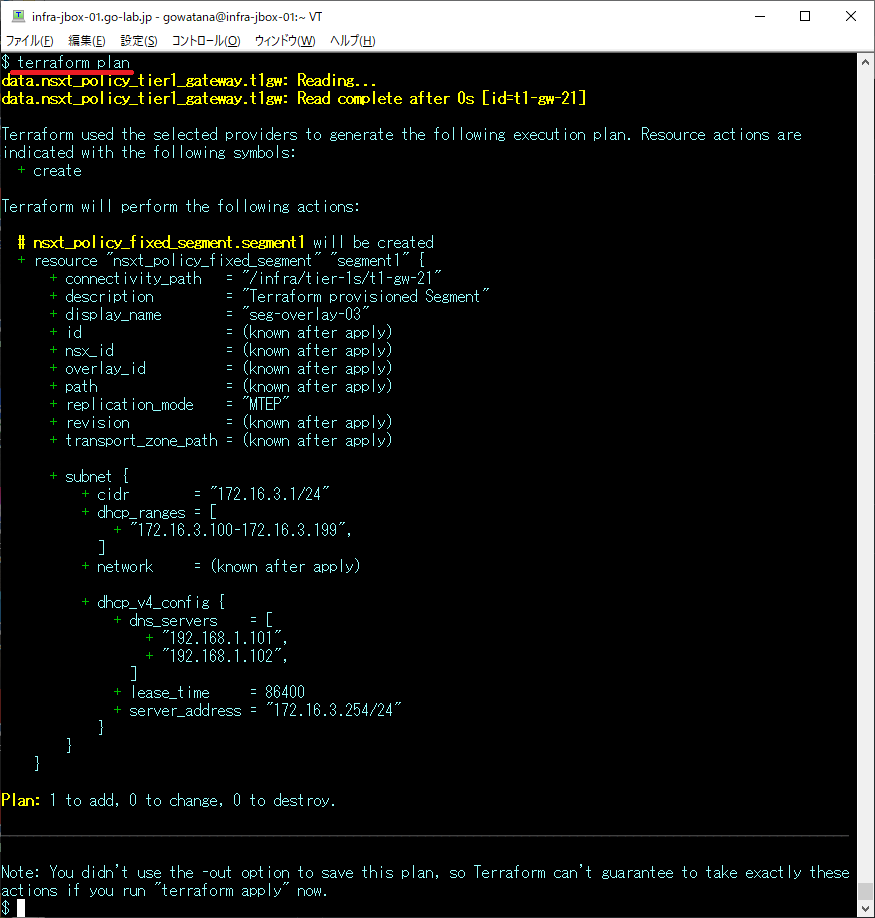Open the ファイル(F) menu
875x918 pixels.
pyautogui.click(x=30, y=40)
